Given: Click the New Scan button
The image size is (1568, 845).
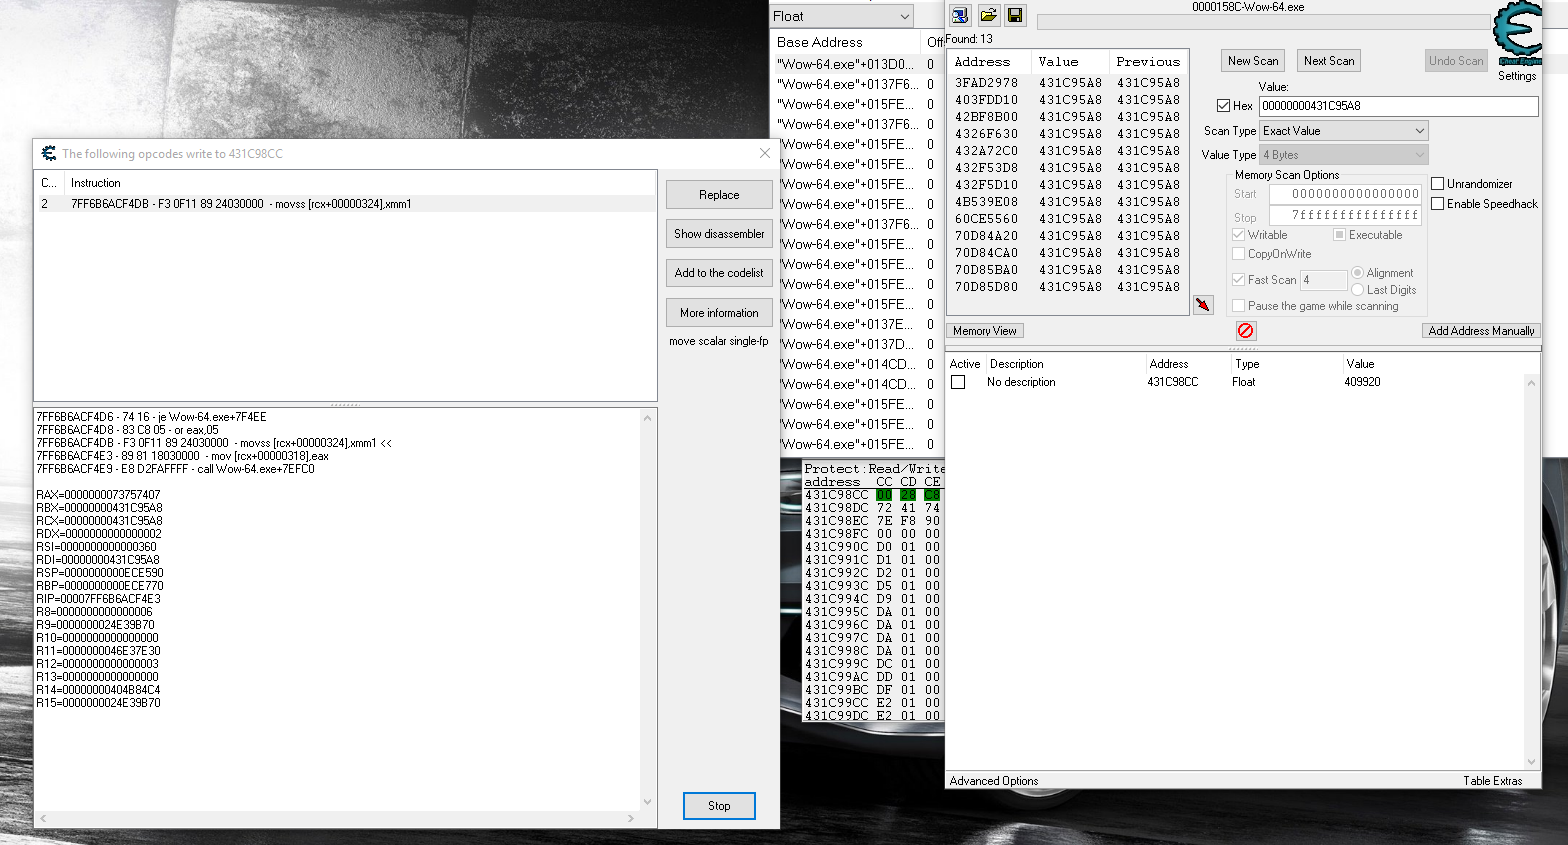Looking at the screenshot, I should click(1253, 61).
